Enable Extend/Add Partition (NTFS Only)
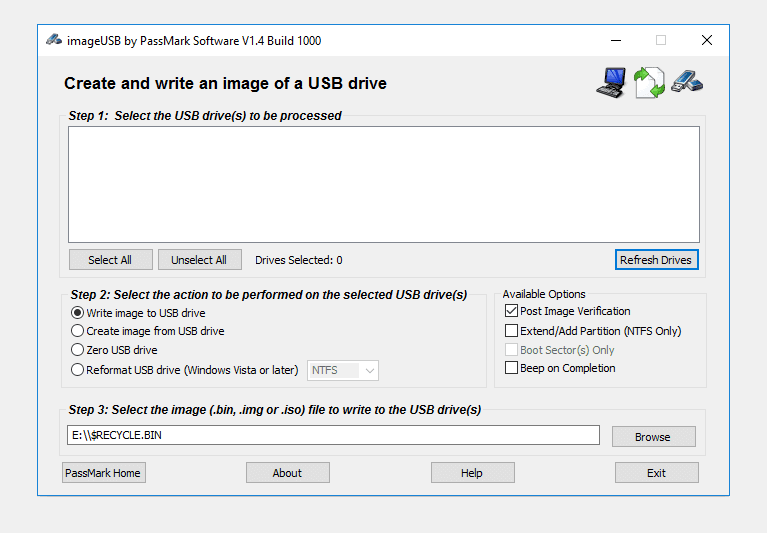This screenshot has width=767, height=533. pyautogui.click(x=511, y=331)
